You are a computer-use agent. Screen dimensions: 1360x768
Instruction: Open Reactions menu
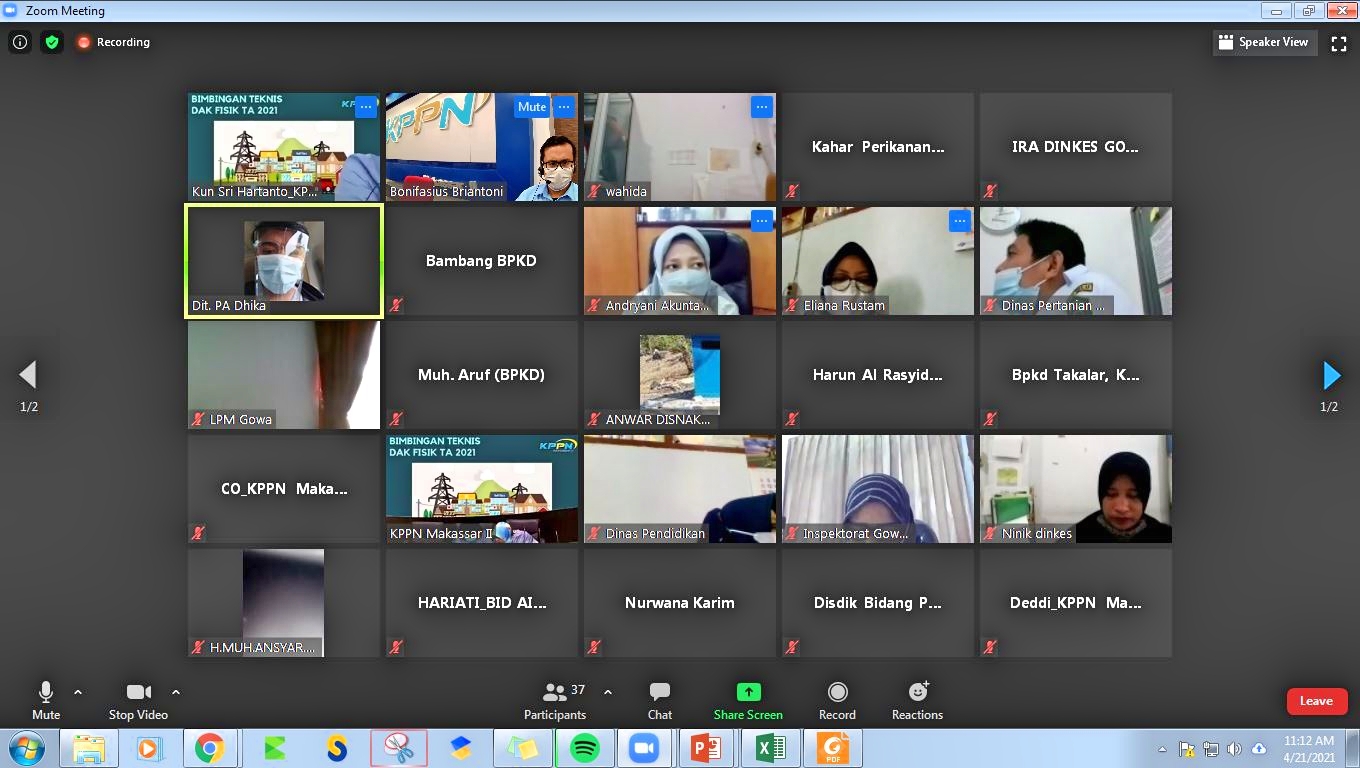tap(917, 700)
